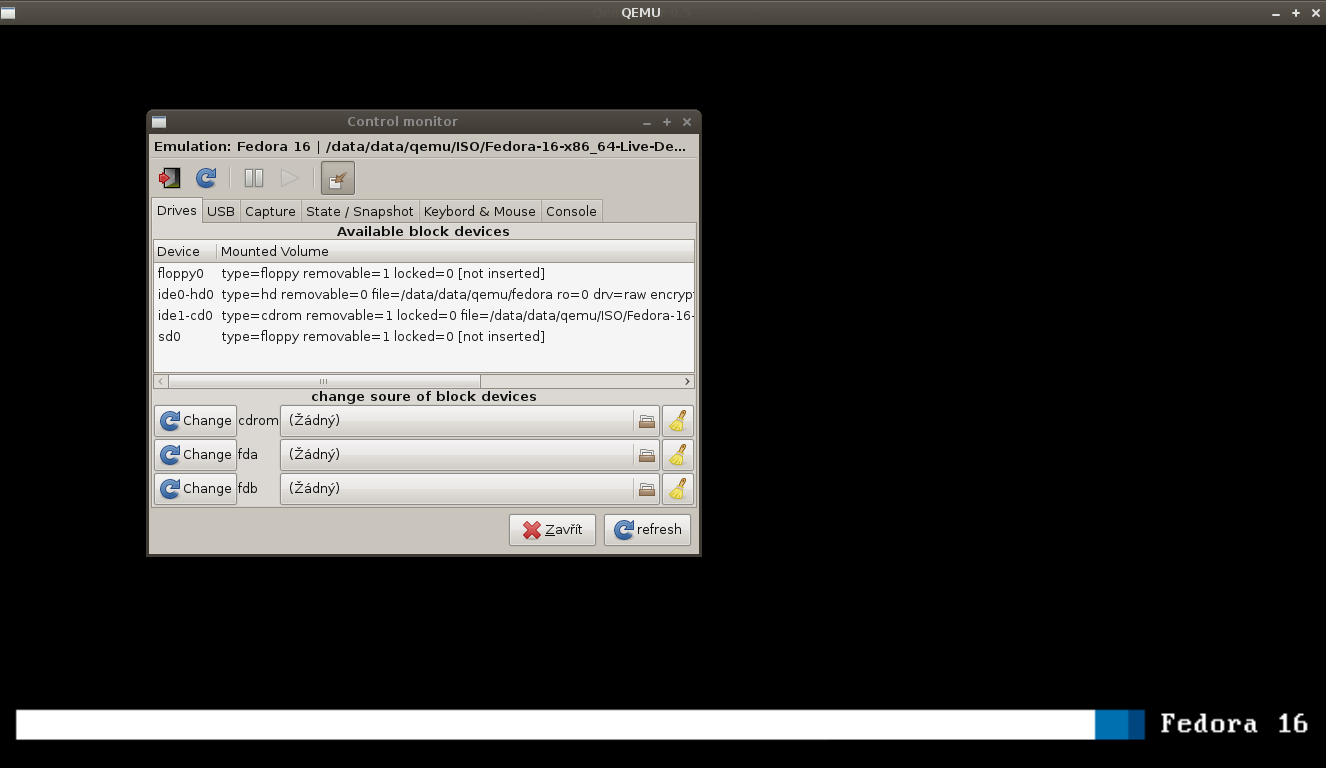Select the sd0 device row
Image resolution: width=1326 pixels, height=768 pixels.
(x=424, y=336)
